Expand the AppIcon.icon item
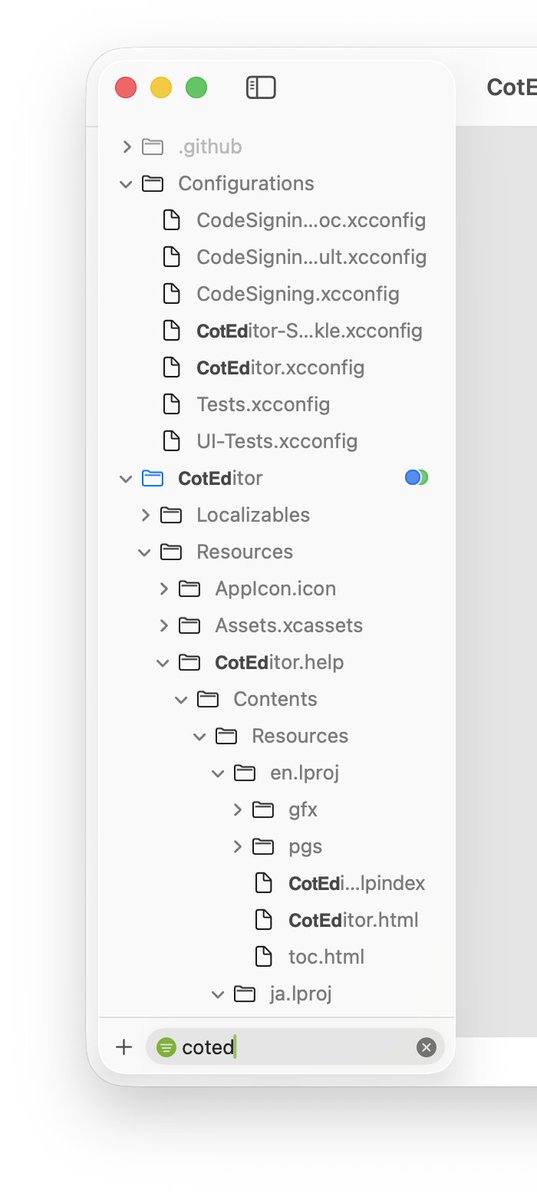Image resolution: width=537 pixels, height=1200 pixels. (x=163, y=589)
